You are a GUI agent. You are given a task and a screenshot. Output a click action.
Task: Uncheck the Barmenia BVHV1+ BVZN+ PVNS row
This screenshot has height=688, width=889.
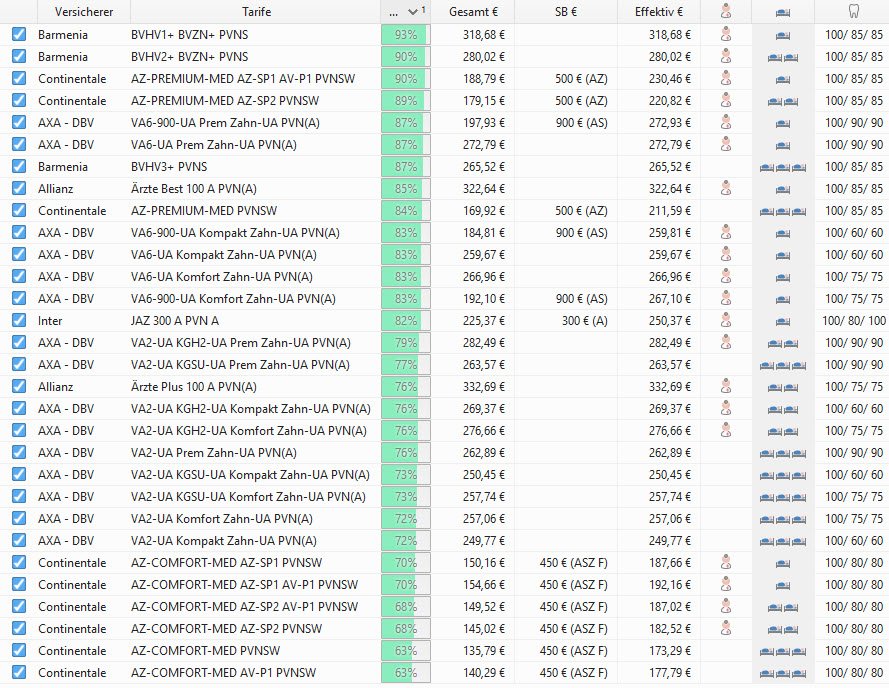19,35
